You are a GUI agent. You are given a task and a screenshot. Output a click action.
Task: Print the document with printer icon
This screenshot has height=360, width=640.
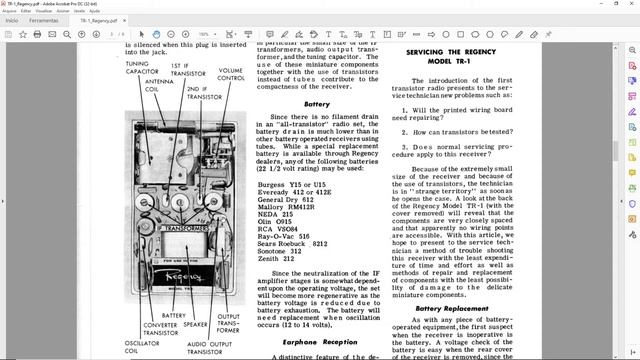(x=37, y=35)
